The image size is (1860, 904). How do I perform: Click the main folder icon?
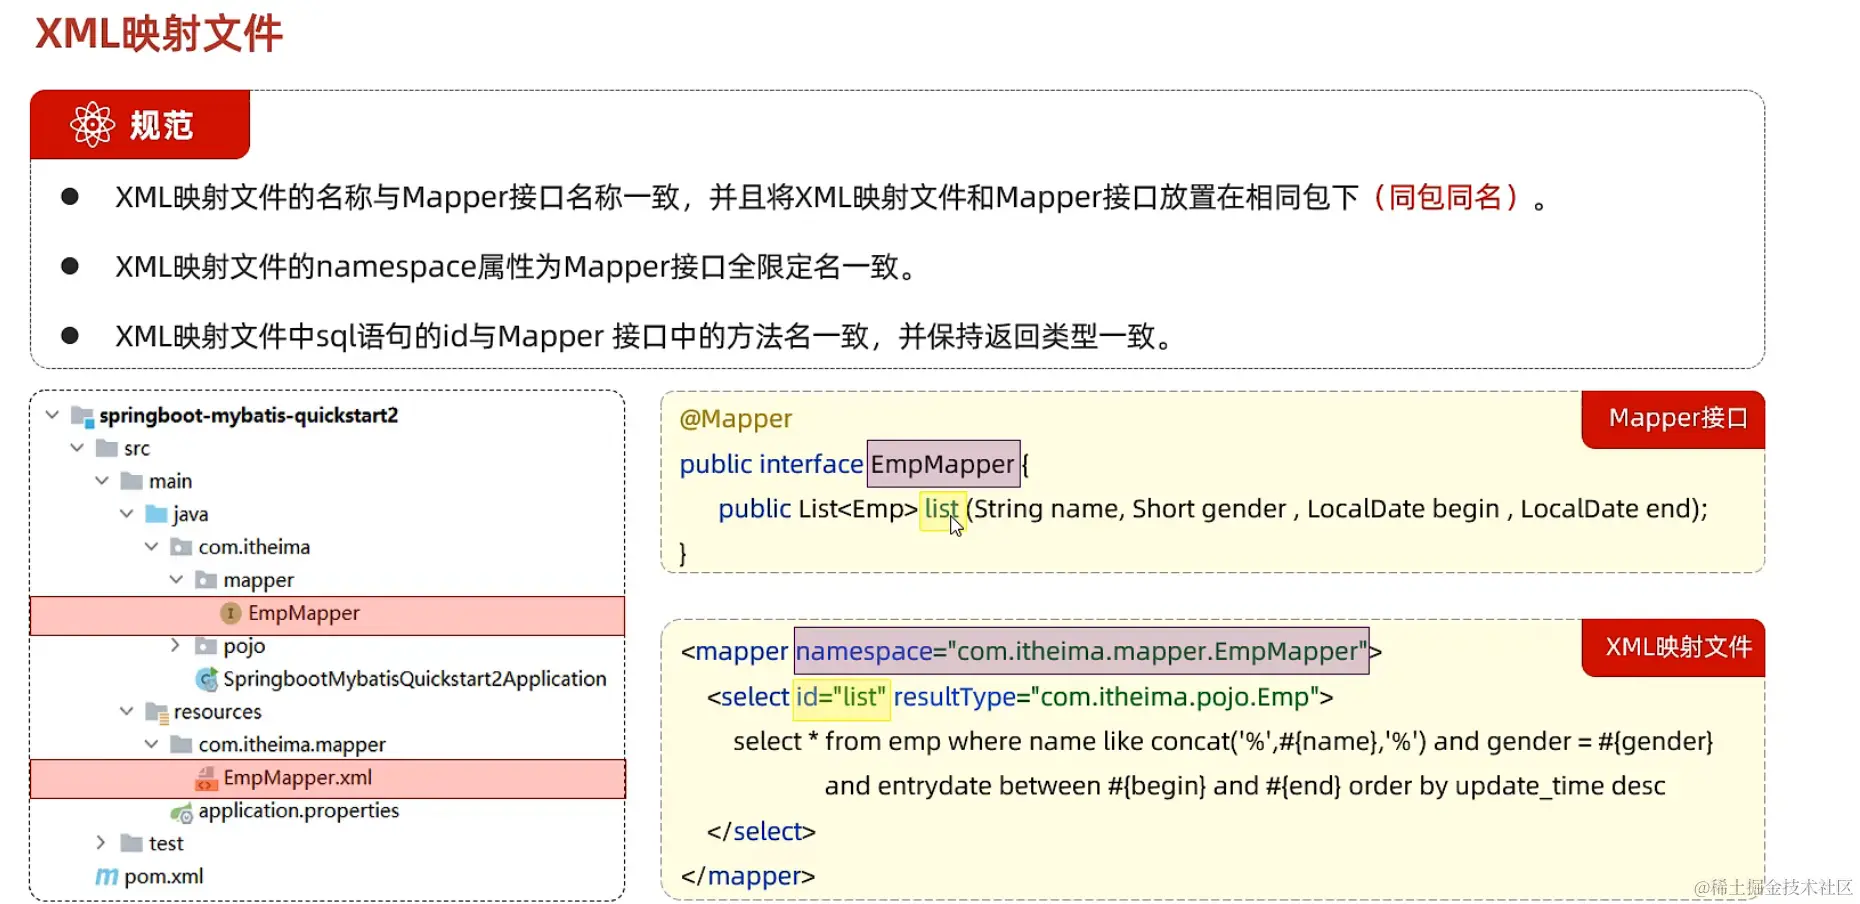131,481
